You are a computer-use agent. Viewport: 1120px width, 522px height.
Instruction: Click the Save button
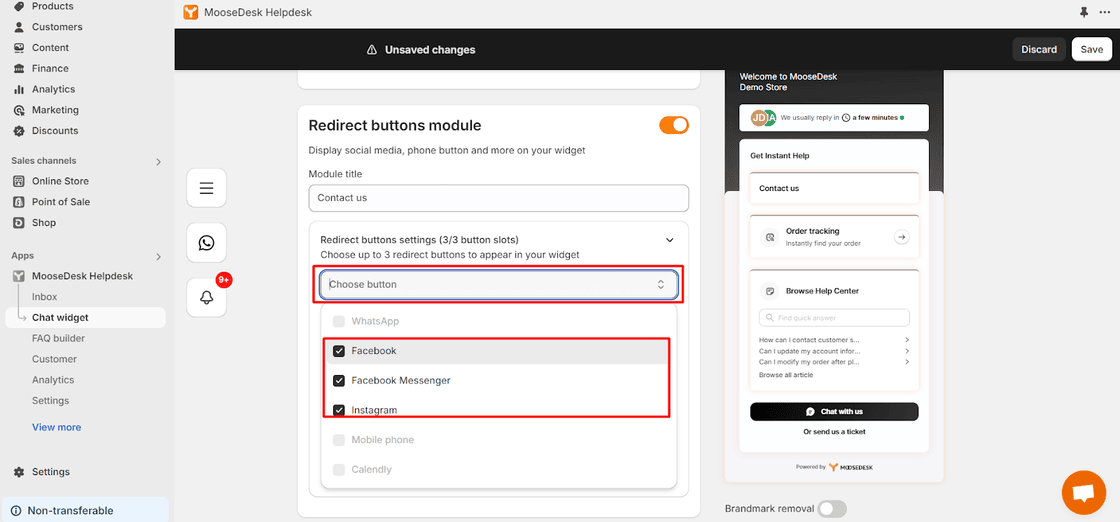1091,49
